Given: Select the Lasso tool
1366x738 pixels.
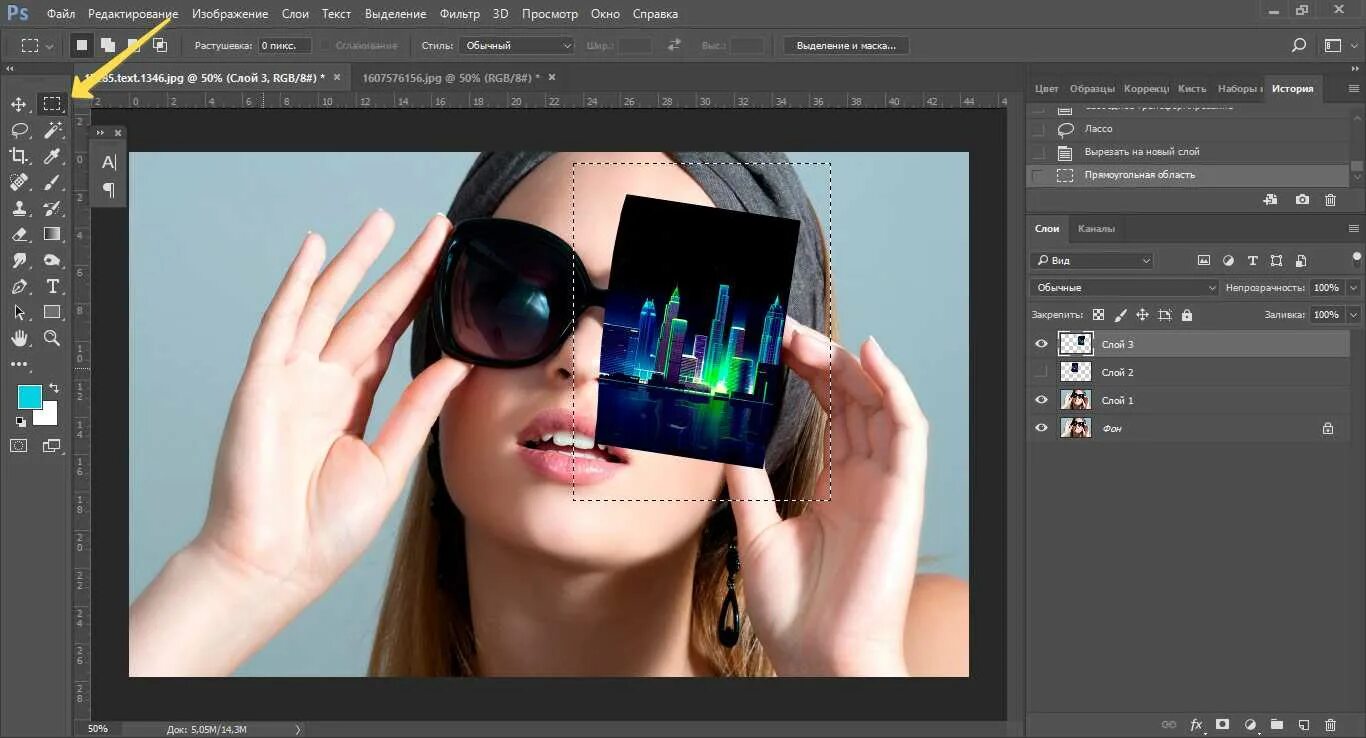Looking at the screenshot, I should (19, 130).
